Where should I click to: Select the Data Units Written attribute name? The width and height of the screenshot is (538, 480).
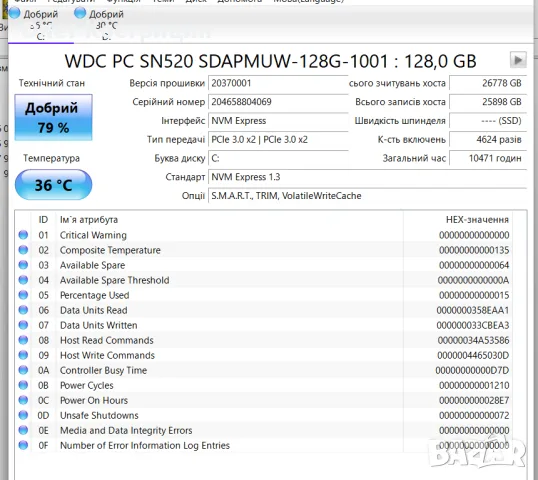[98, 325]
